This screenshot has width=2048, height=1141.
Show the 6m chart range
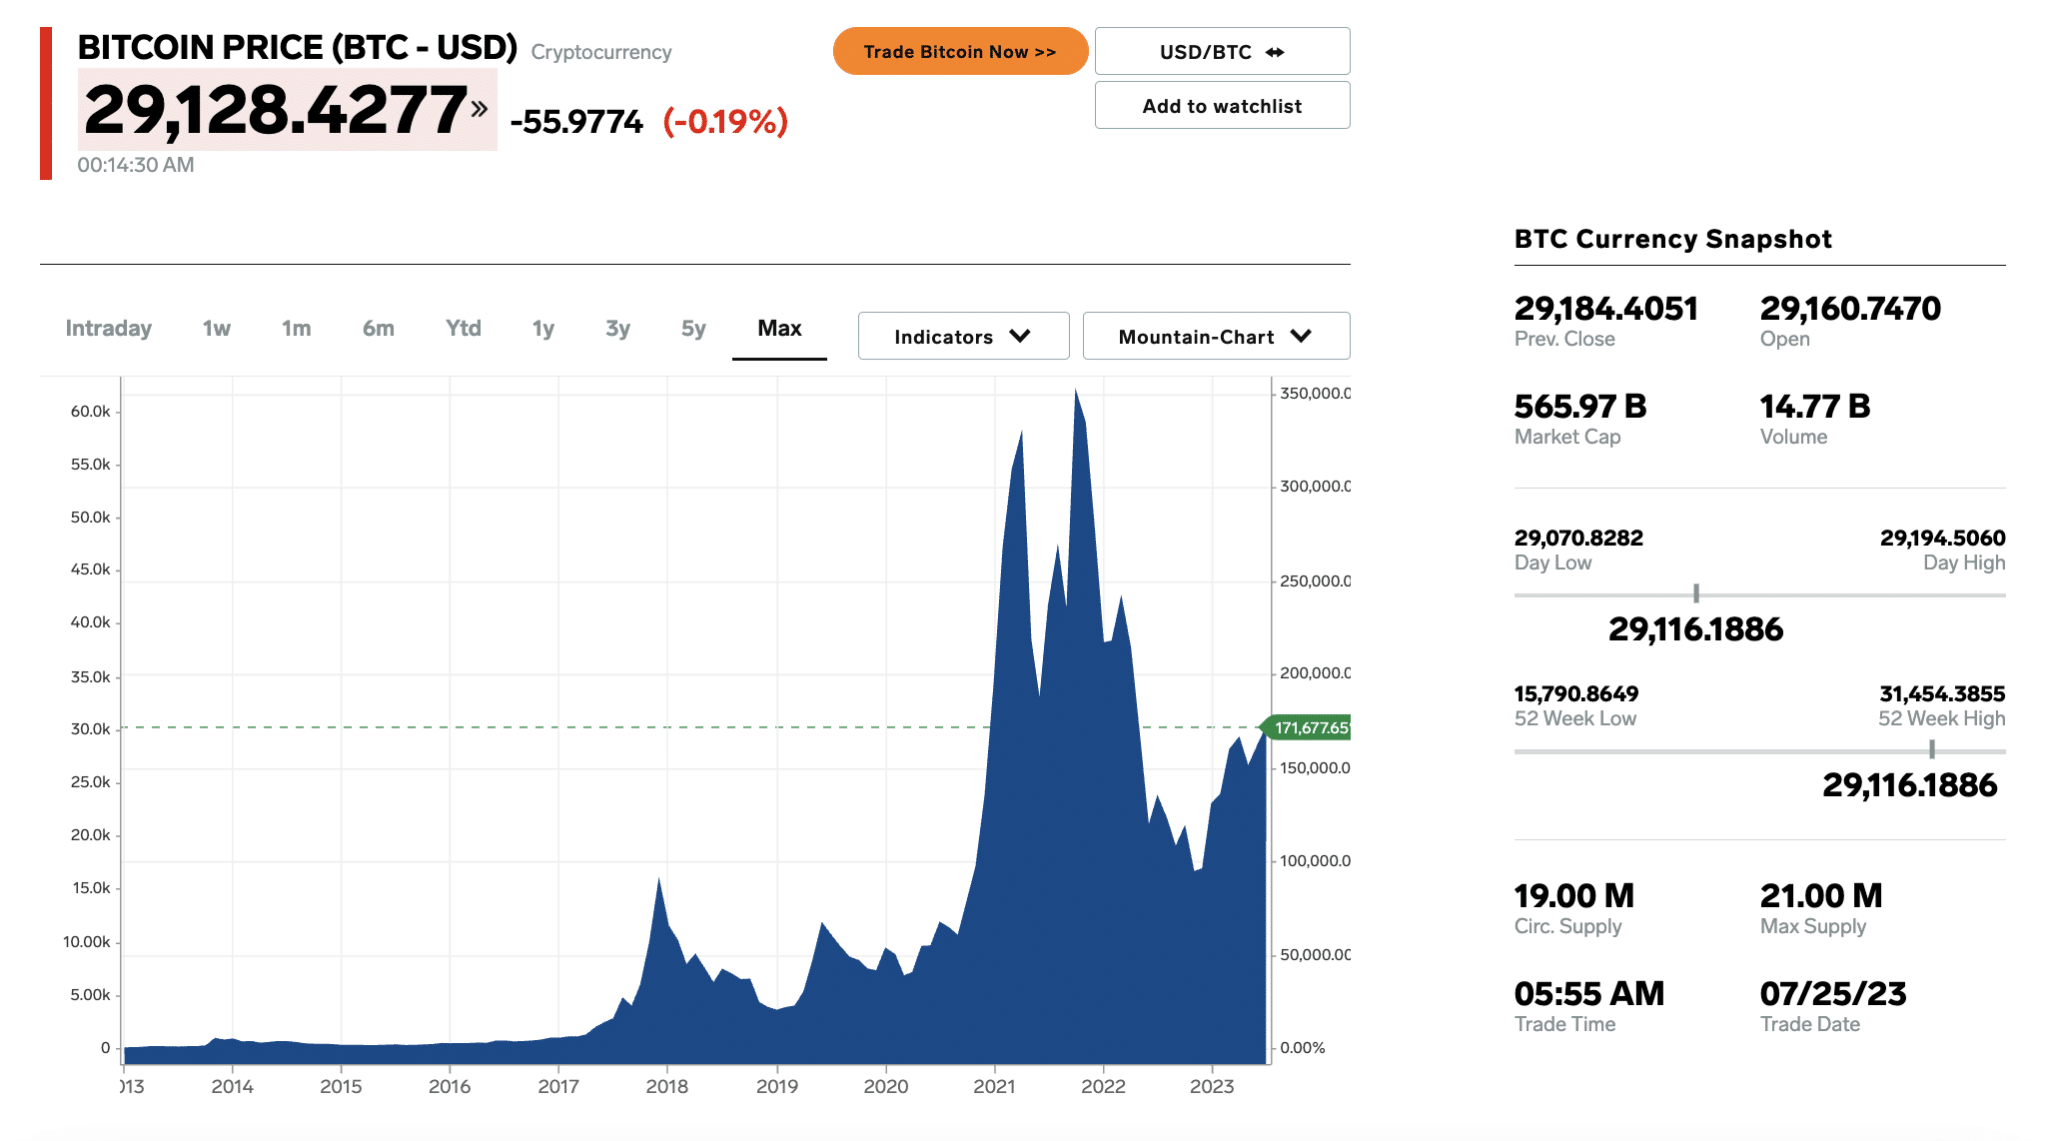pos(378,328)
